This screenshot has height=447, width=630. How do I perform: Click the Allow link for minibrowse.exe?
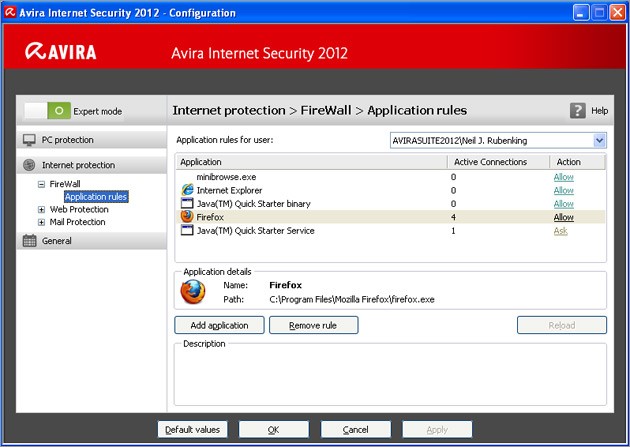point(563,177)
